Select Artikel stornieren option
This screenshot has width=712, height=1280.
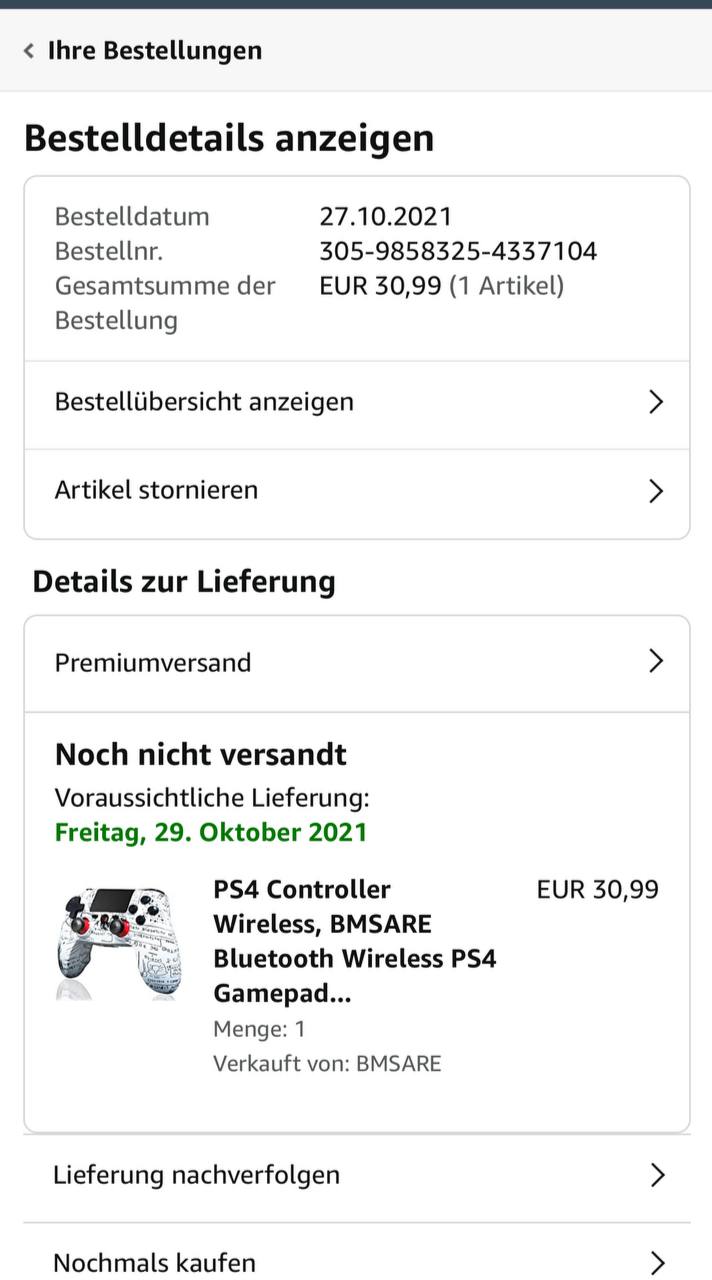[x=357, y=490]
